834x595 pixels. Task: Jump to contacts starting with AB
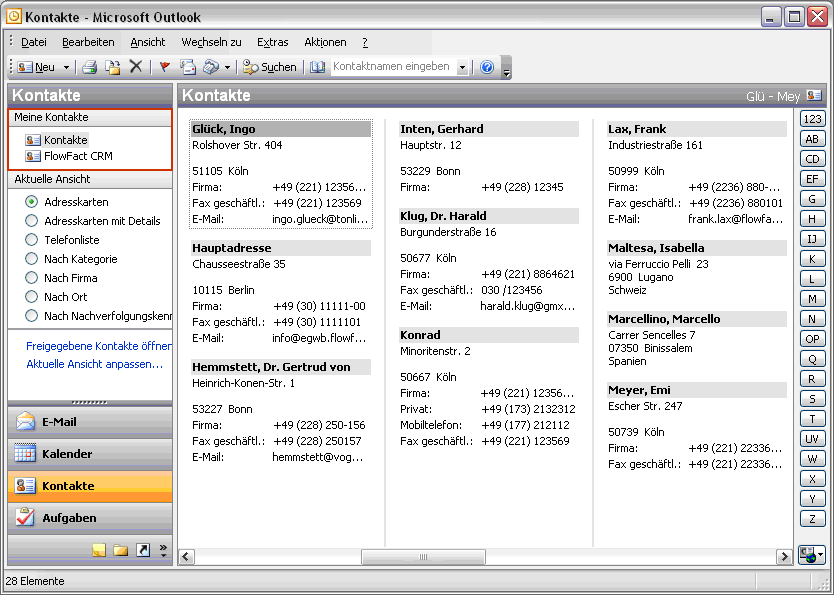click(812, 139)
